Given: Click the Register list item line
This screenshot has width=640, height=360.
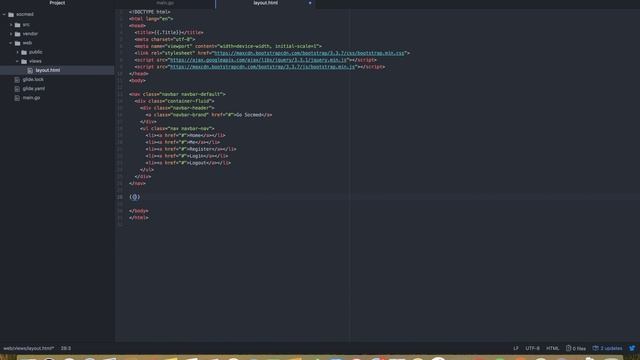Looking at the screenshot, I should point(191,149).
